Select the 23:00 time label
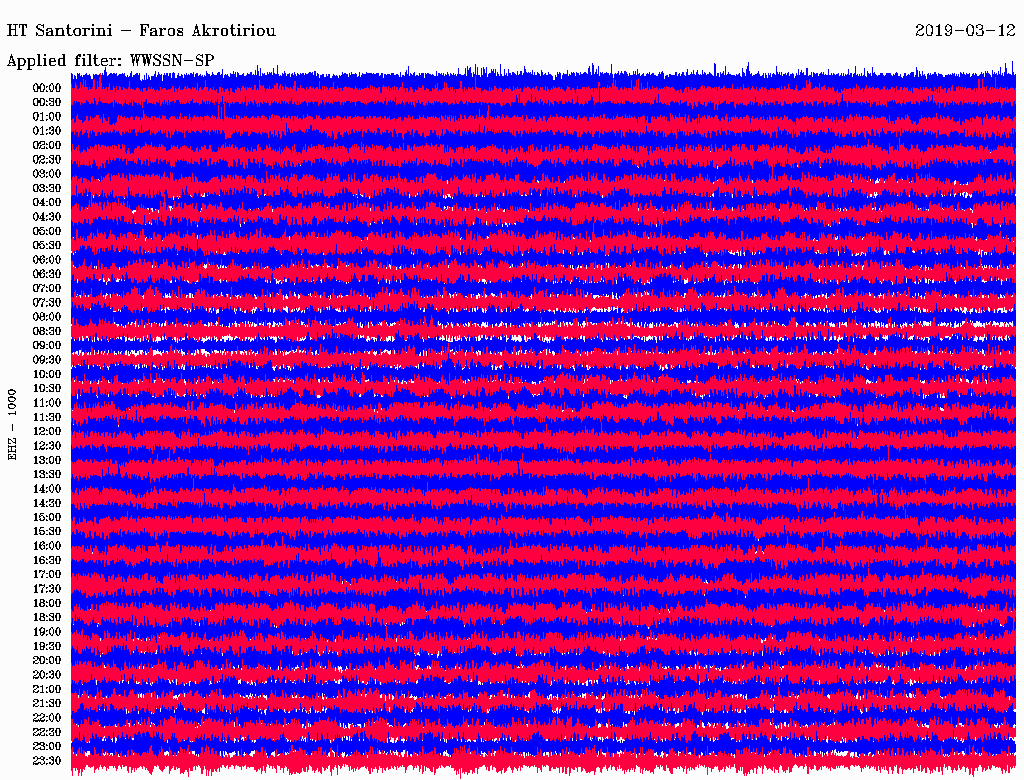 [x=47, y=747]
